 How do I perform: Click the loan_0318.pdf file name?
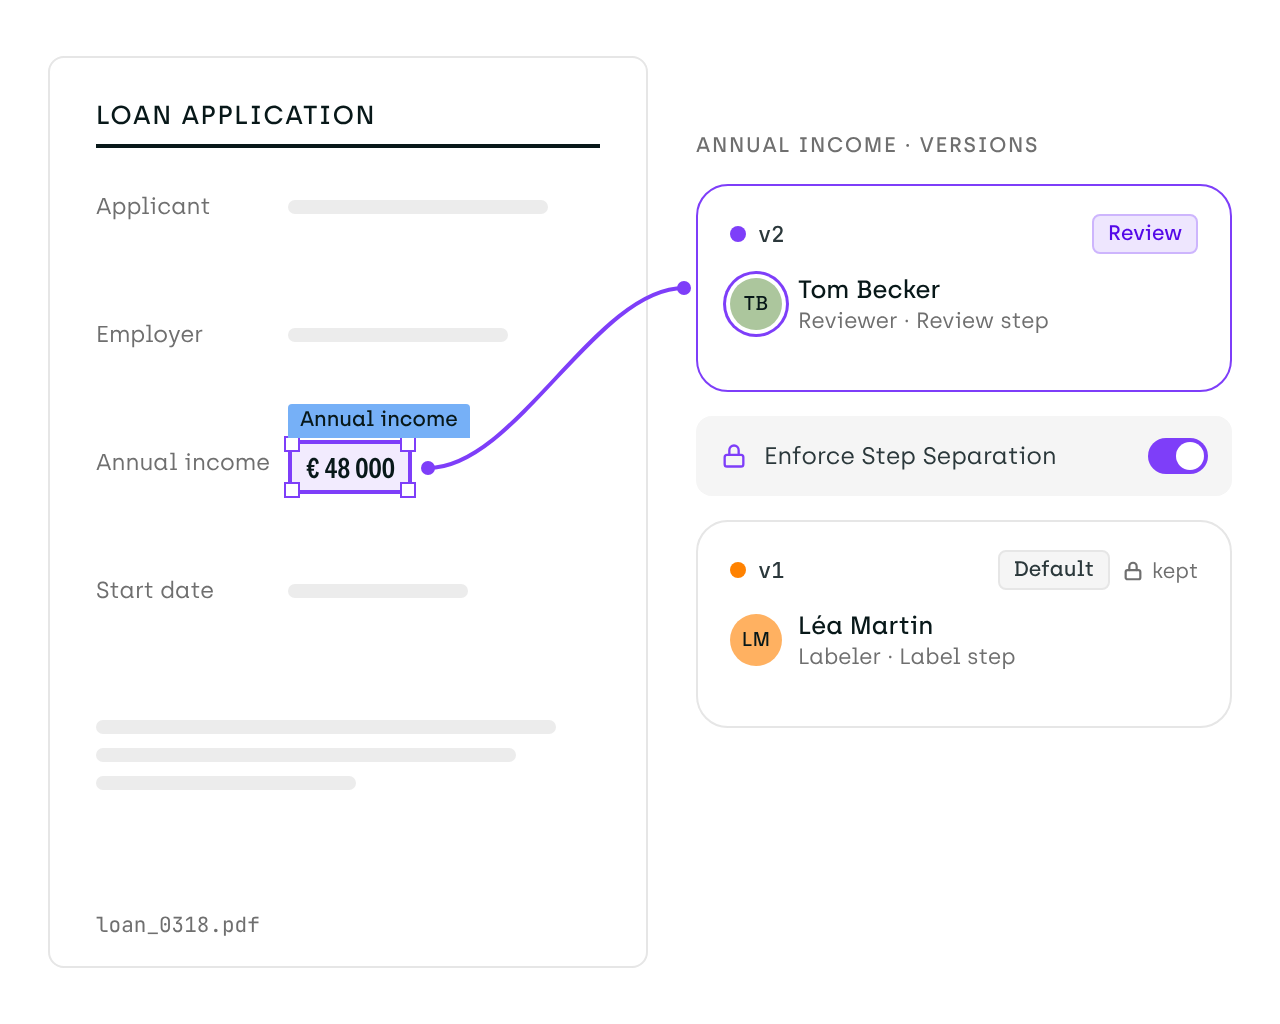point(178,925)
